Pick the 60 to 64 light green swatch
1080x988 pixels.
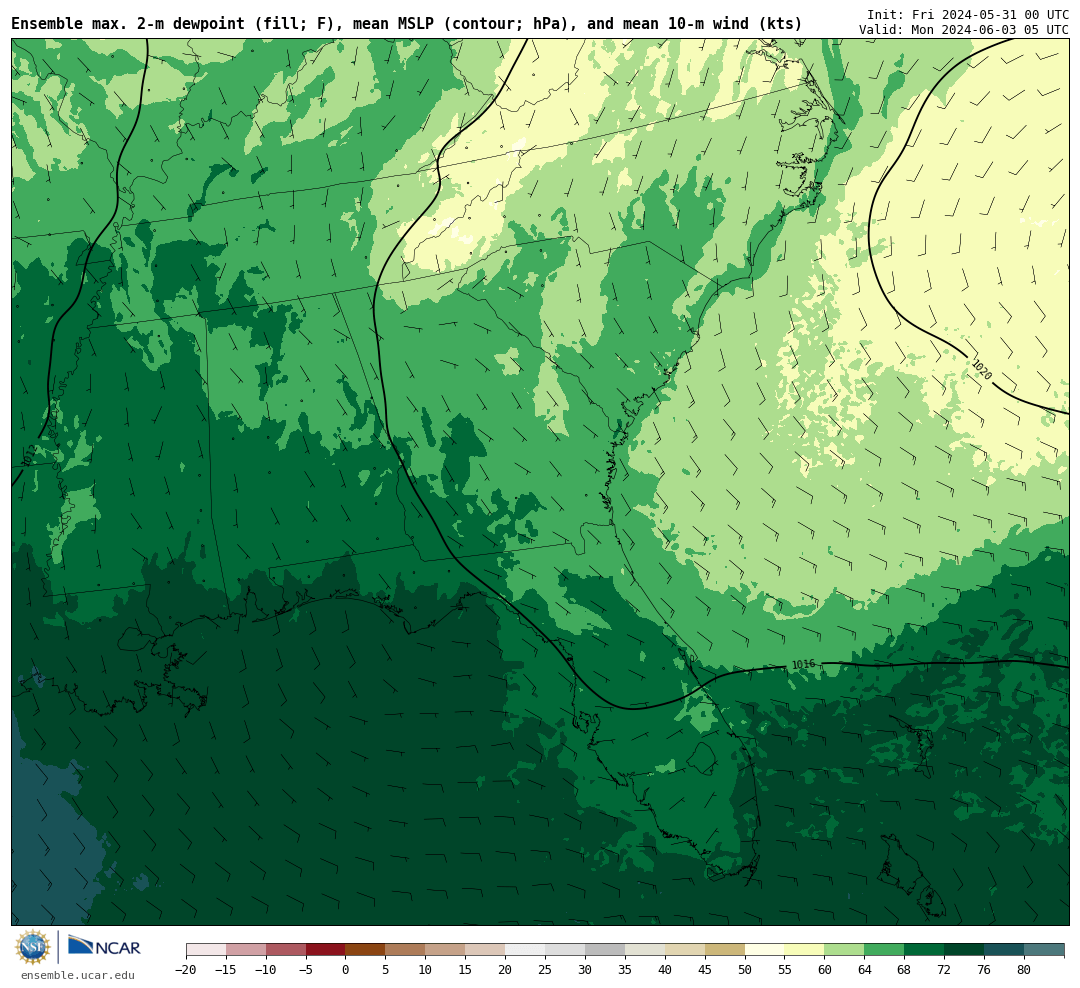(845, 950)
